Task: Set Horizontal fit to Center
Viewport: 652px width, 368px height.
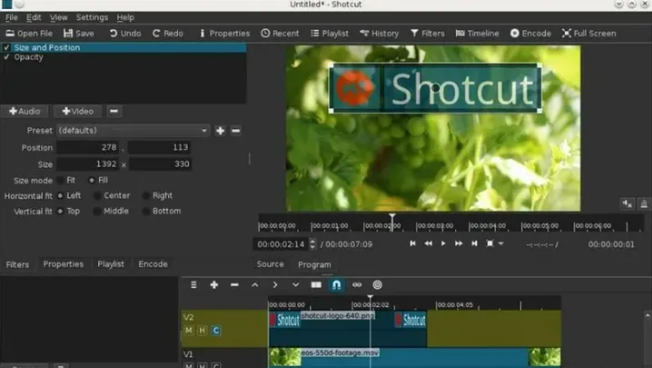Action: pos(112,195)
